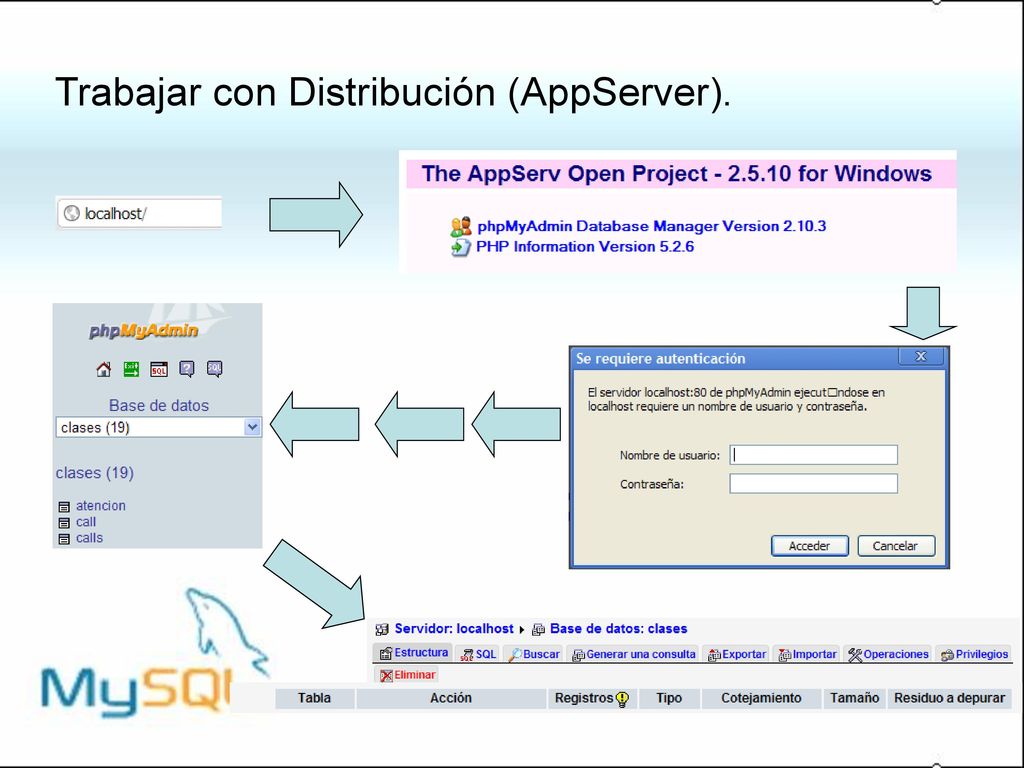Open the SQL documentation icon in sidebar
Screen dimensions: 1024x768
214,369
